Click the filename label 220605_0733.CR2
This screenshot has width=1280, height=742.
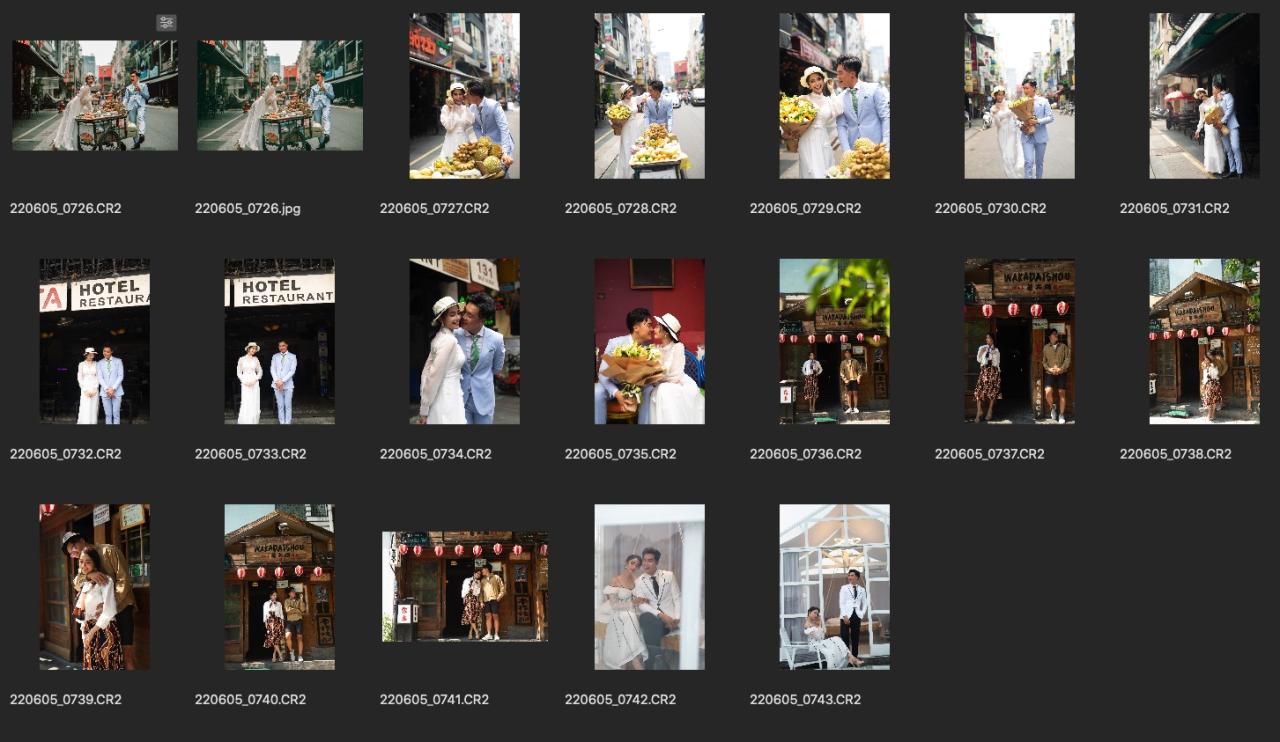pyautogui.click(x=250, y=454)
